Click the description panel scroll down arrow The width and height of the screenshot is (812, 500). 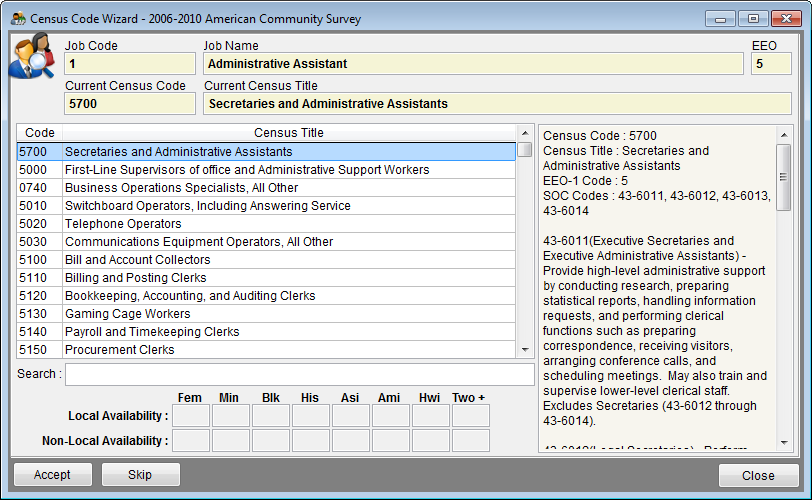click(784, 443)
